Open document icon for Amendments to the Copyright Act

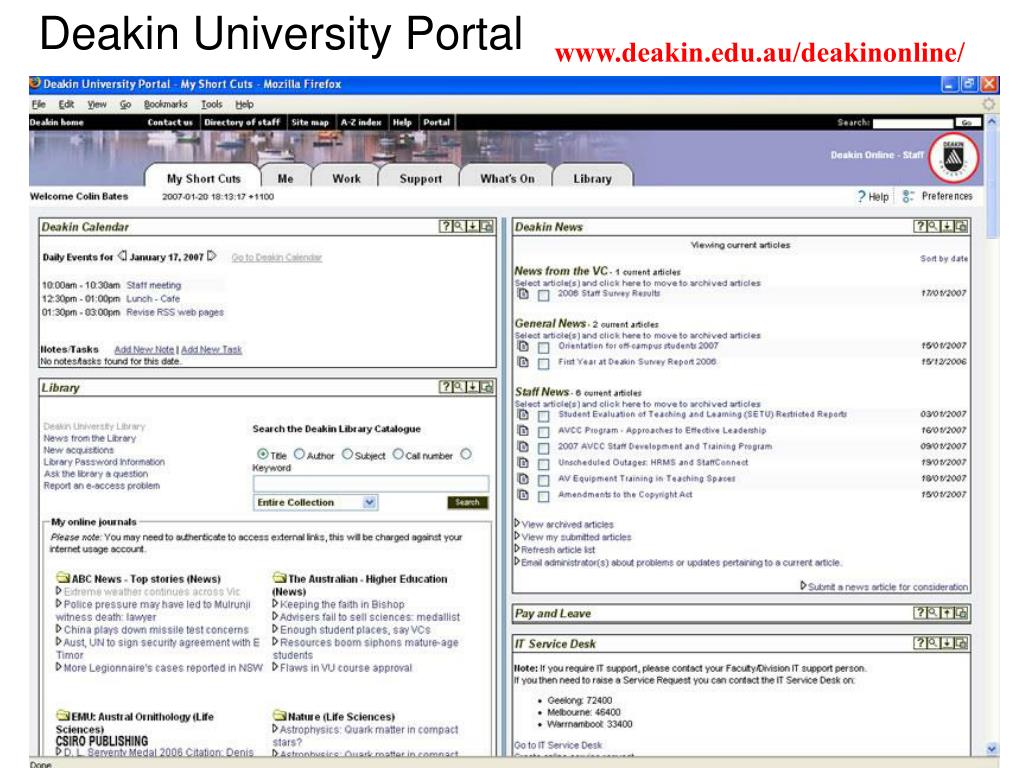tap(523, 495)
